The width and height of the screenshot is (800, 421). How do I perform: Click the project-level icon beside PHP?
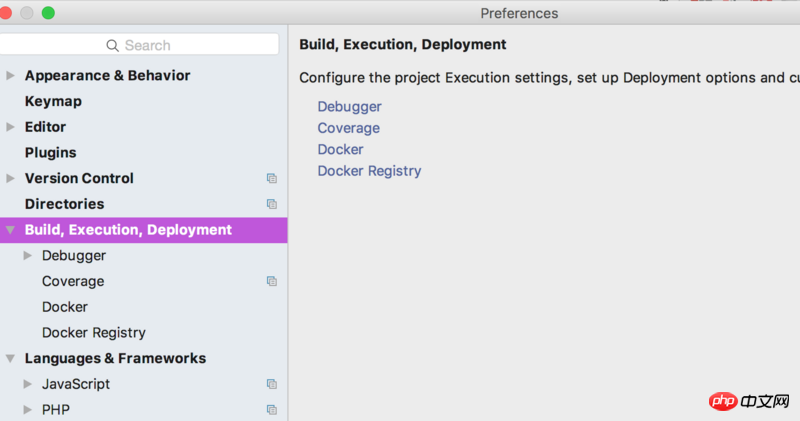click(x=271, y=410)
